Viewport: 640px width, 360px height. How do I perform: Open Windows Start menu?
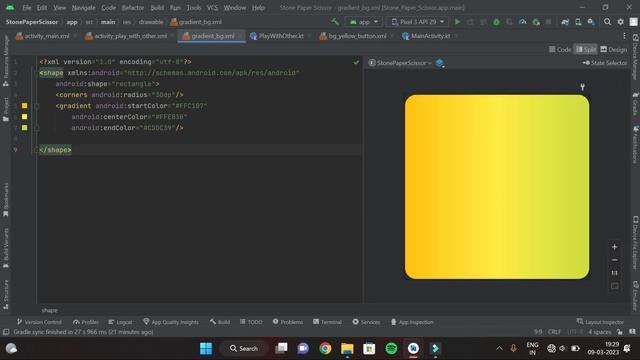point(206,349)
